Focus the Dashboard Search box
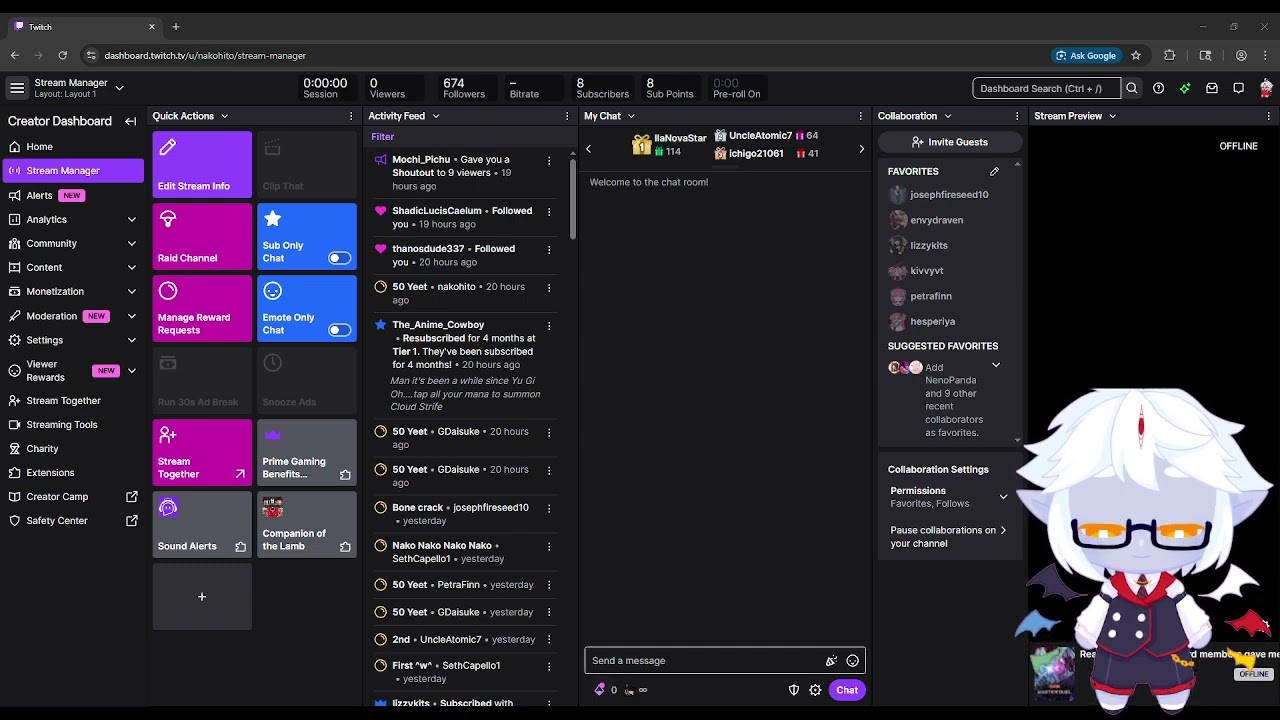Screen dimensions: 1280x720 [1046, 88]
